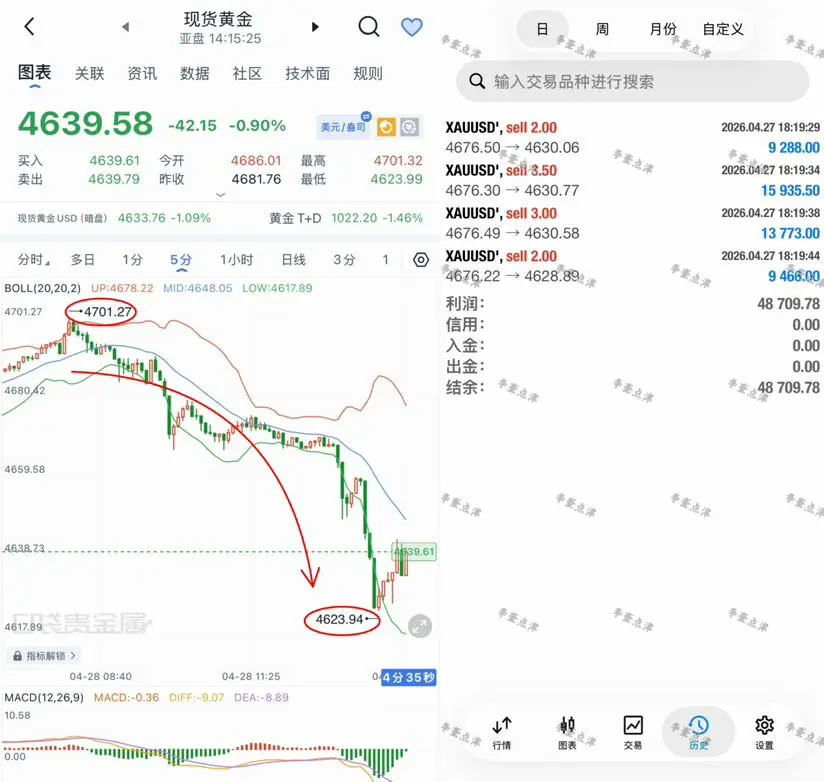Select 月份 period filter
Viewport: 824px width, 782px height.
click(x=663, y=29)
